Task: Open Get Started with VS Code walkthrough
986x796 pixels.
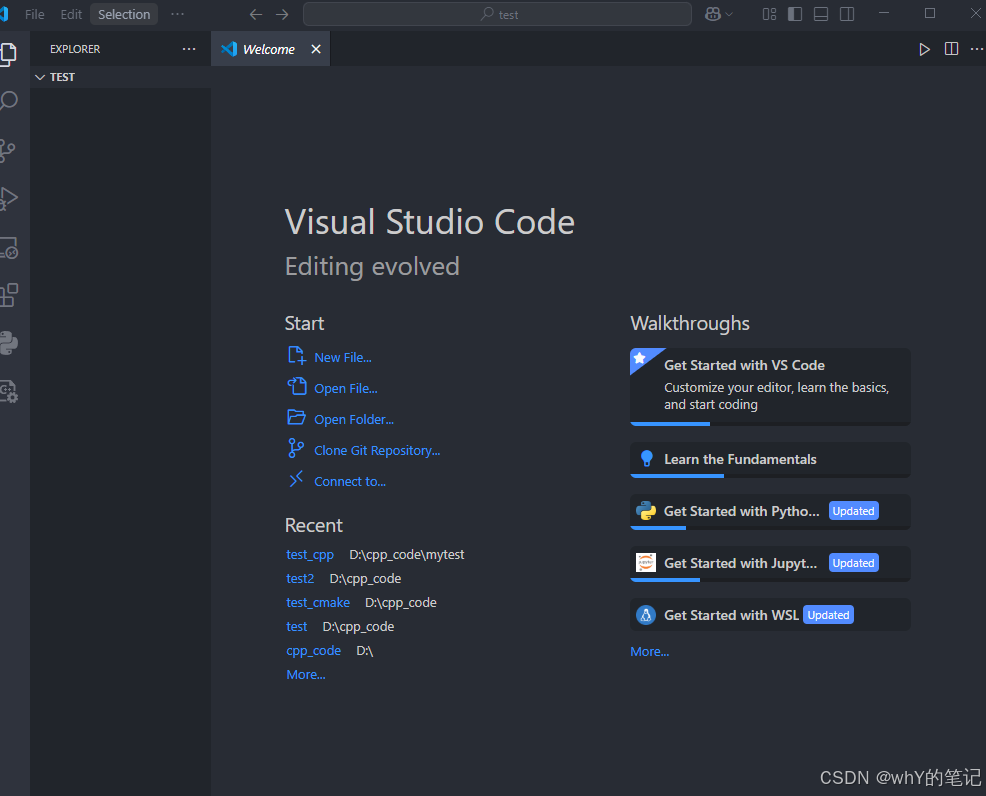Action: 770,387
